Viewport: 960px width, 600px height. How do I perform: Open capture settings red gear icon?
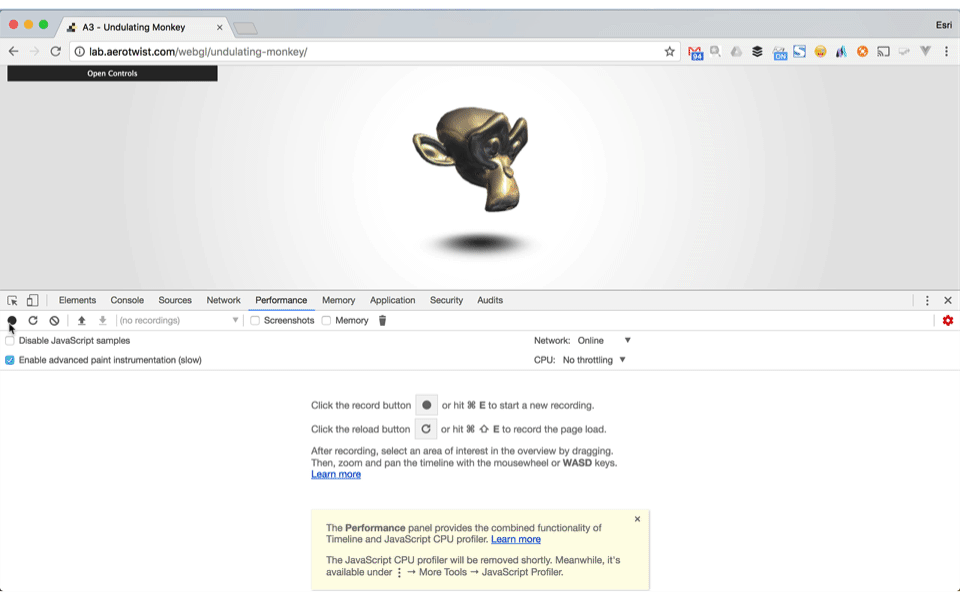pos(948,320)
